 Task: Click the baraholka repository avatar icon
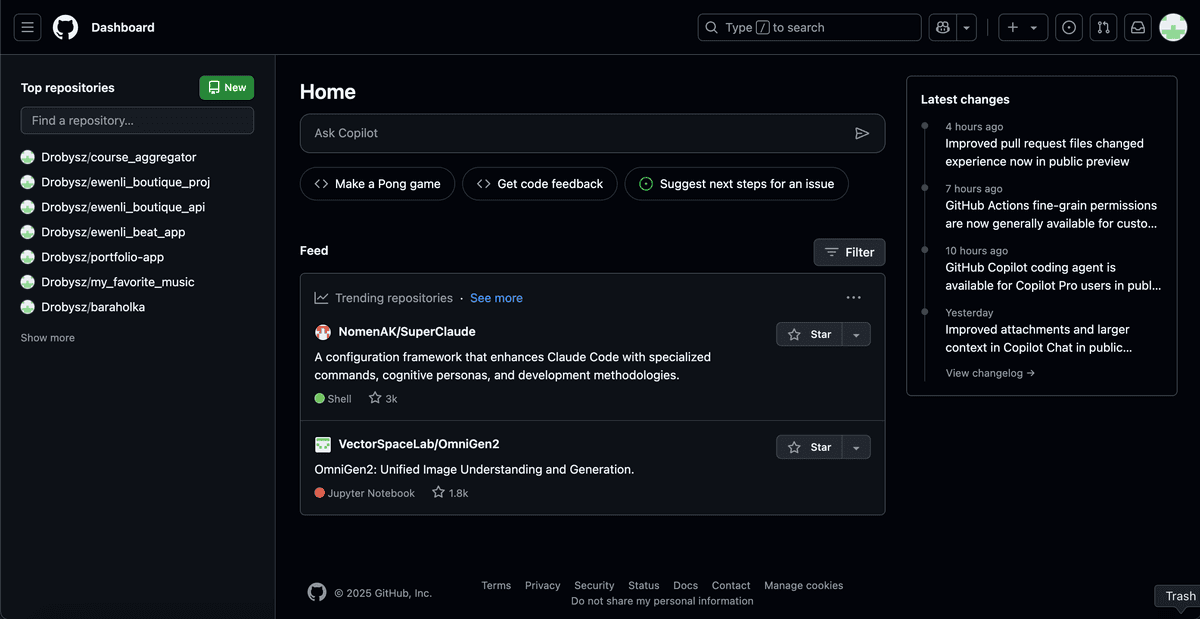(28, 307)
